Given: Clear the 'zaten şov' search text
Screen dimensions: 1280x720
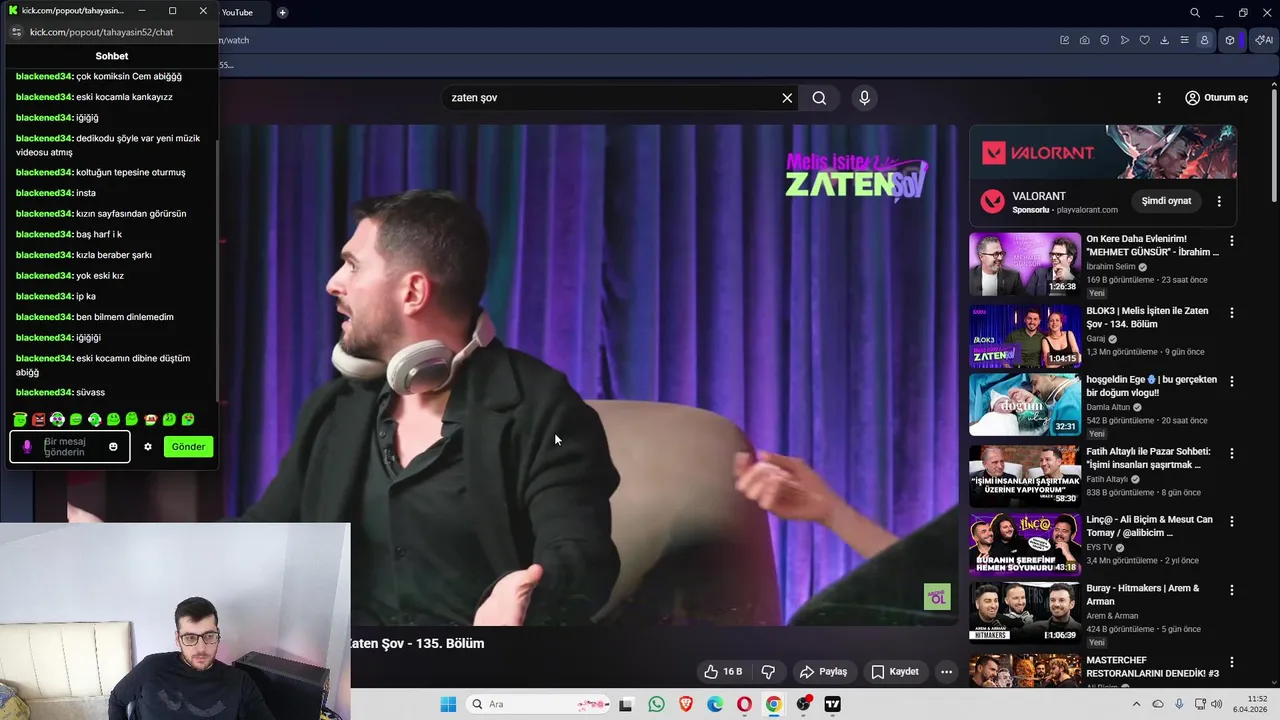Looking at the screenshot, I should pos(787,98).
